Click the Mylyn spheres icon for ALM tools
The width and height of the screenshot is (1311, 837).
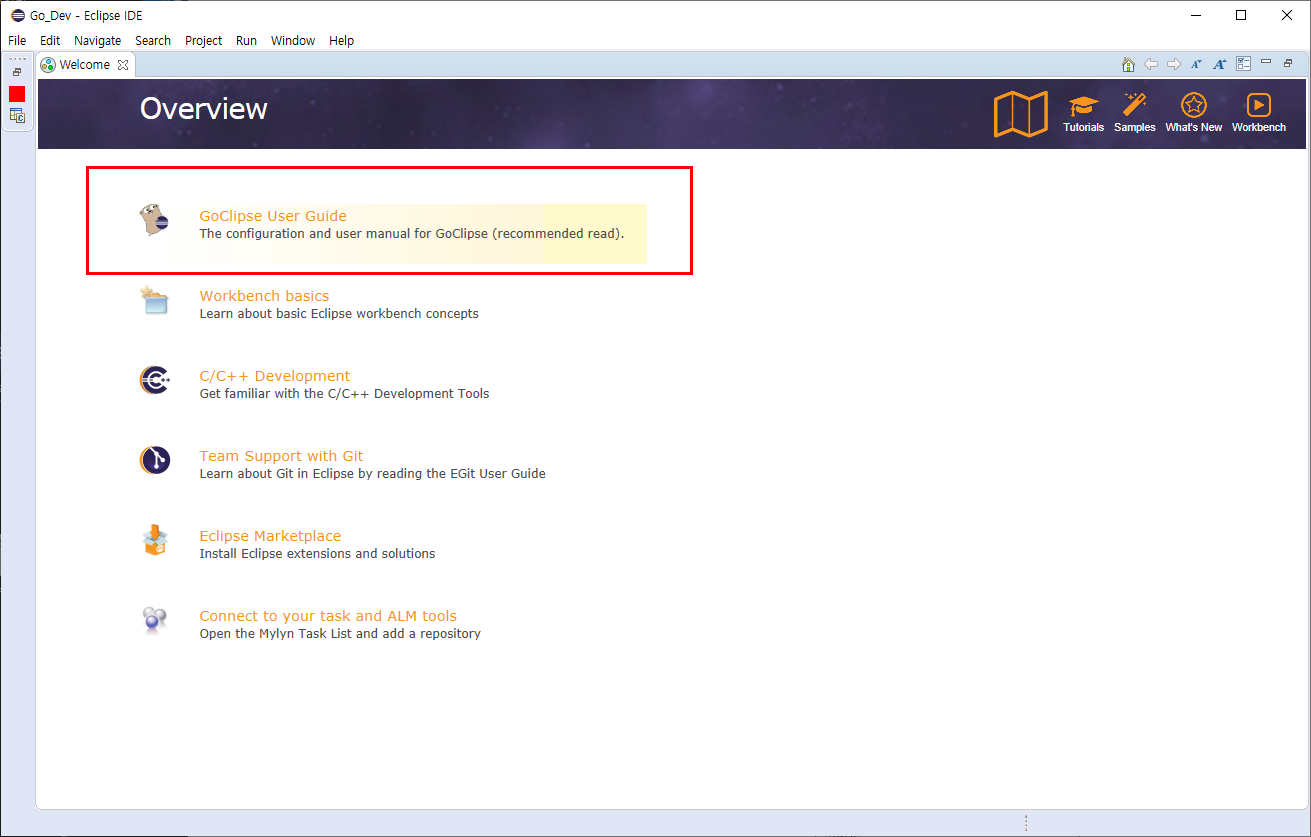(153, 620)
